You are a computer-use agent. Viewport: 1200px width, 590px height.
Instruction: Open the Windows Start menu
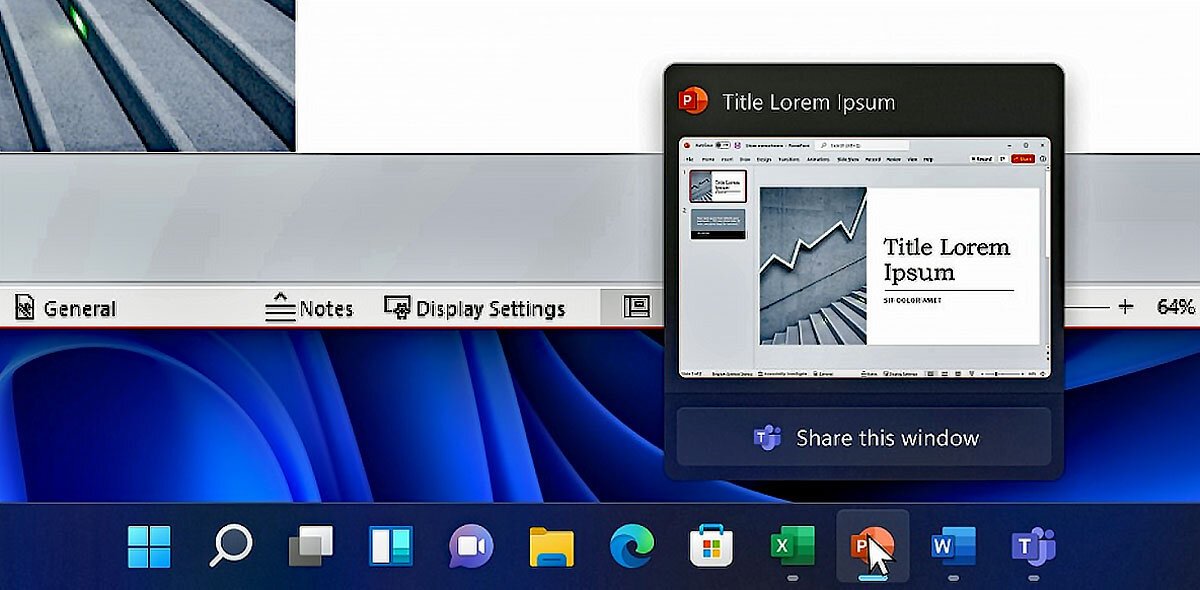pyautogui.click(x=149, y=547)
